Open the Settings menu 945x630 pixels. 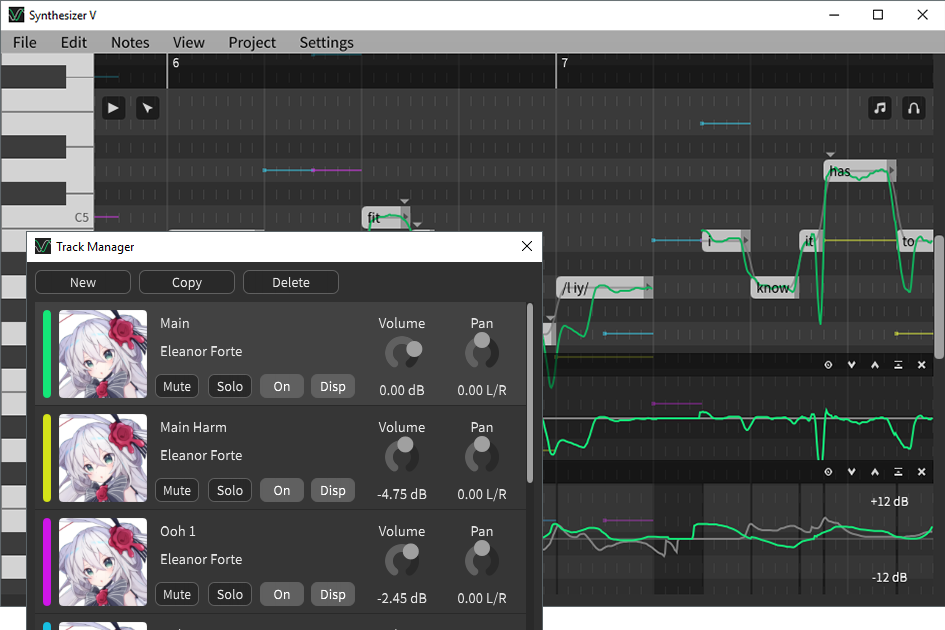[x=327, y=42]
